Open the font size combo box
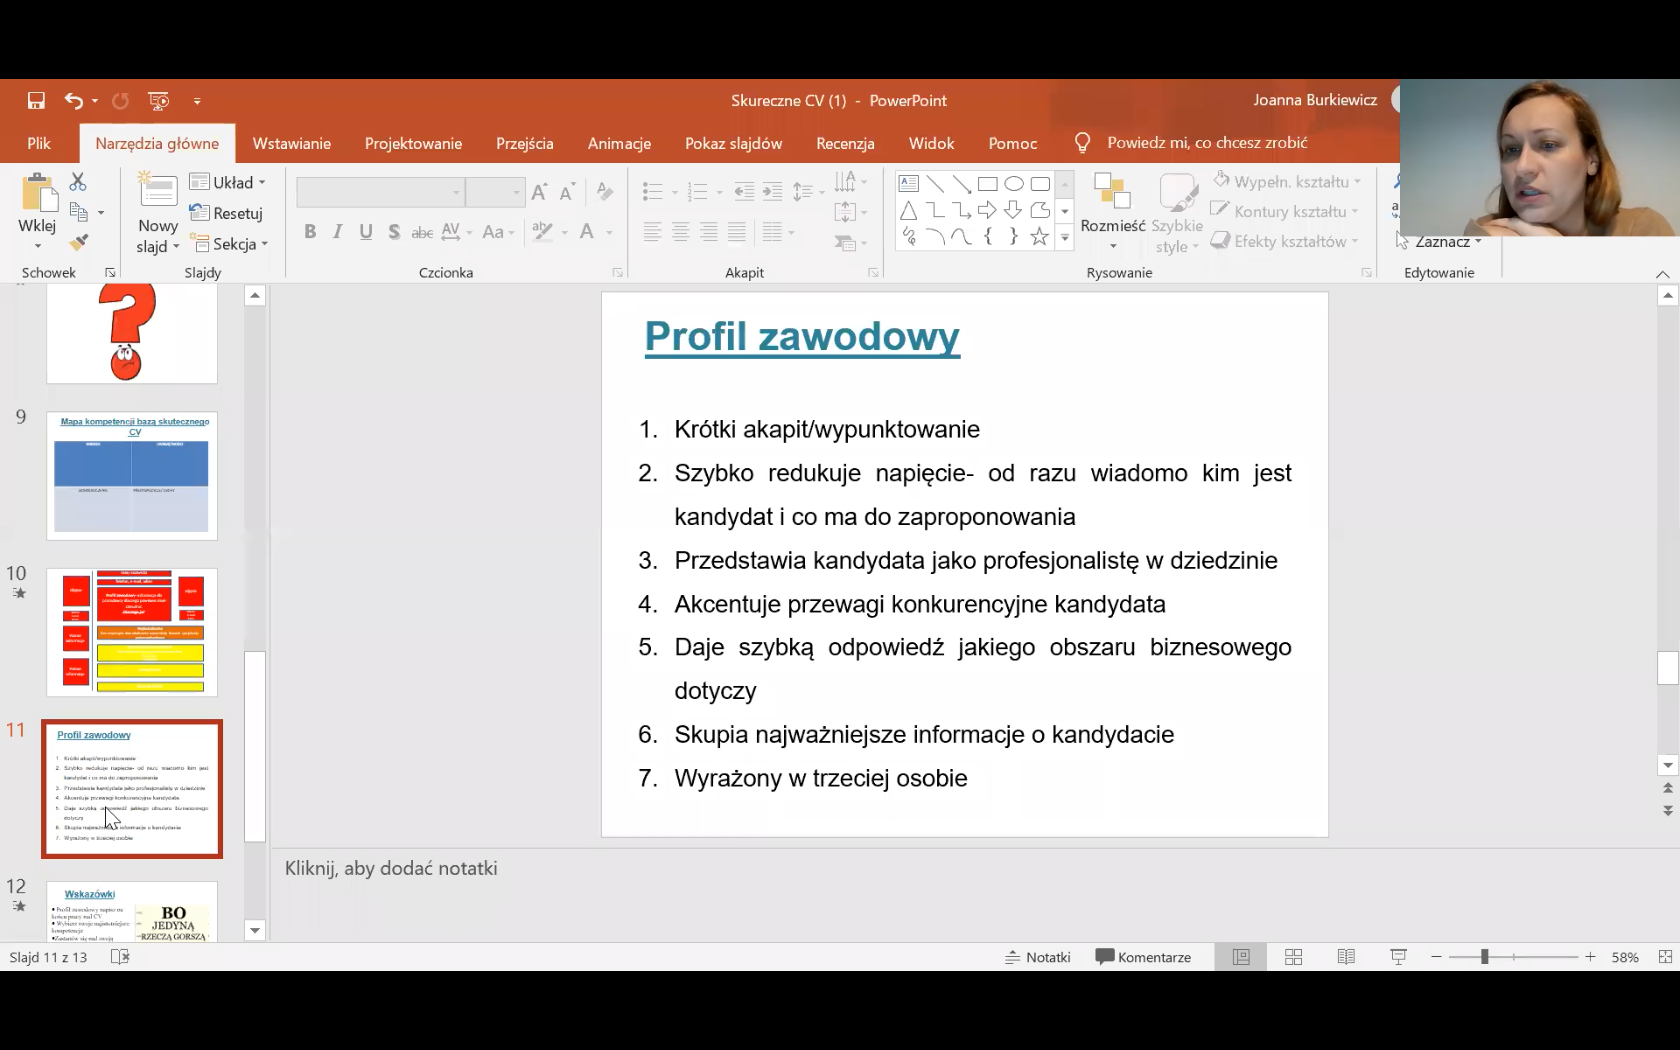 (x=495, y=192)
